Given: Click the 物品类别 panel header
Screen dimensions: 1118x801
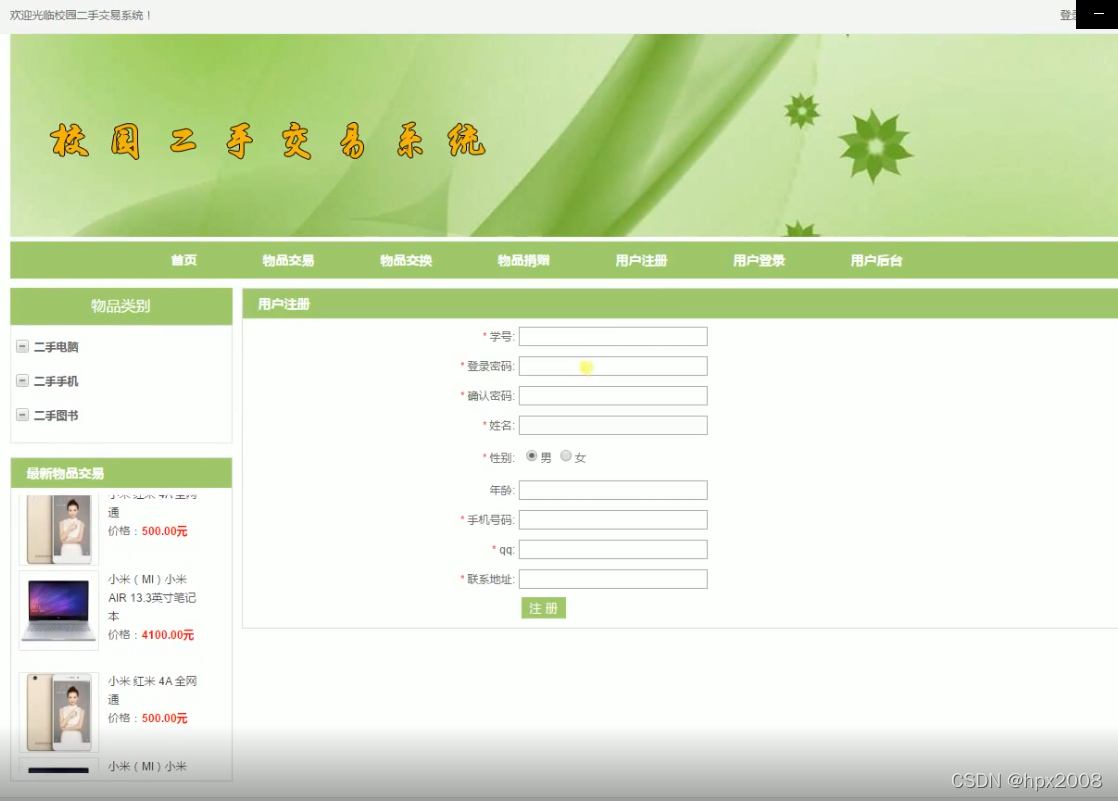Looking at the screenshot, I should point(121,306).
